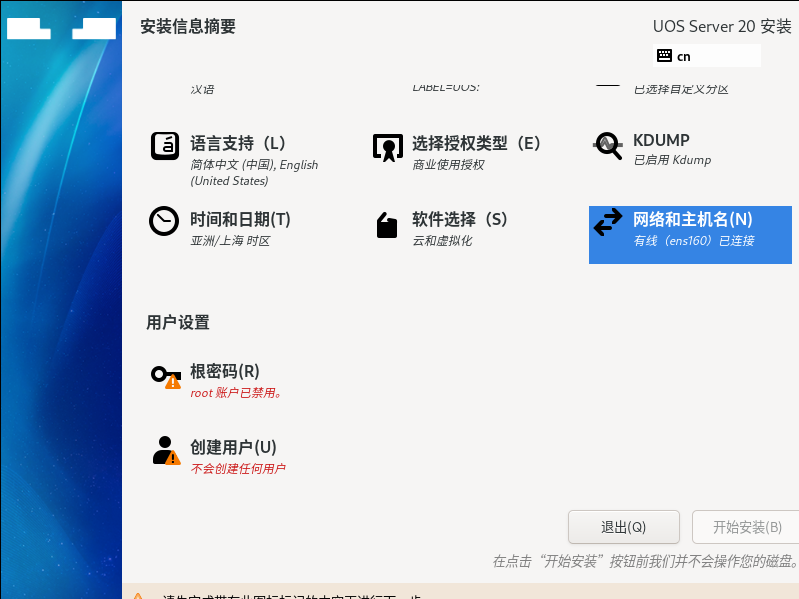799x599 pixels.
Task: Click the cn keyboard layout indicator
Action: point(707,56)
